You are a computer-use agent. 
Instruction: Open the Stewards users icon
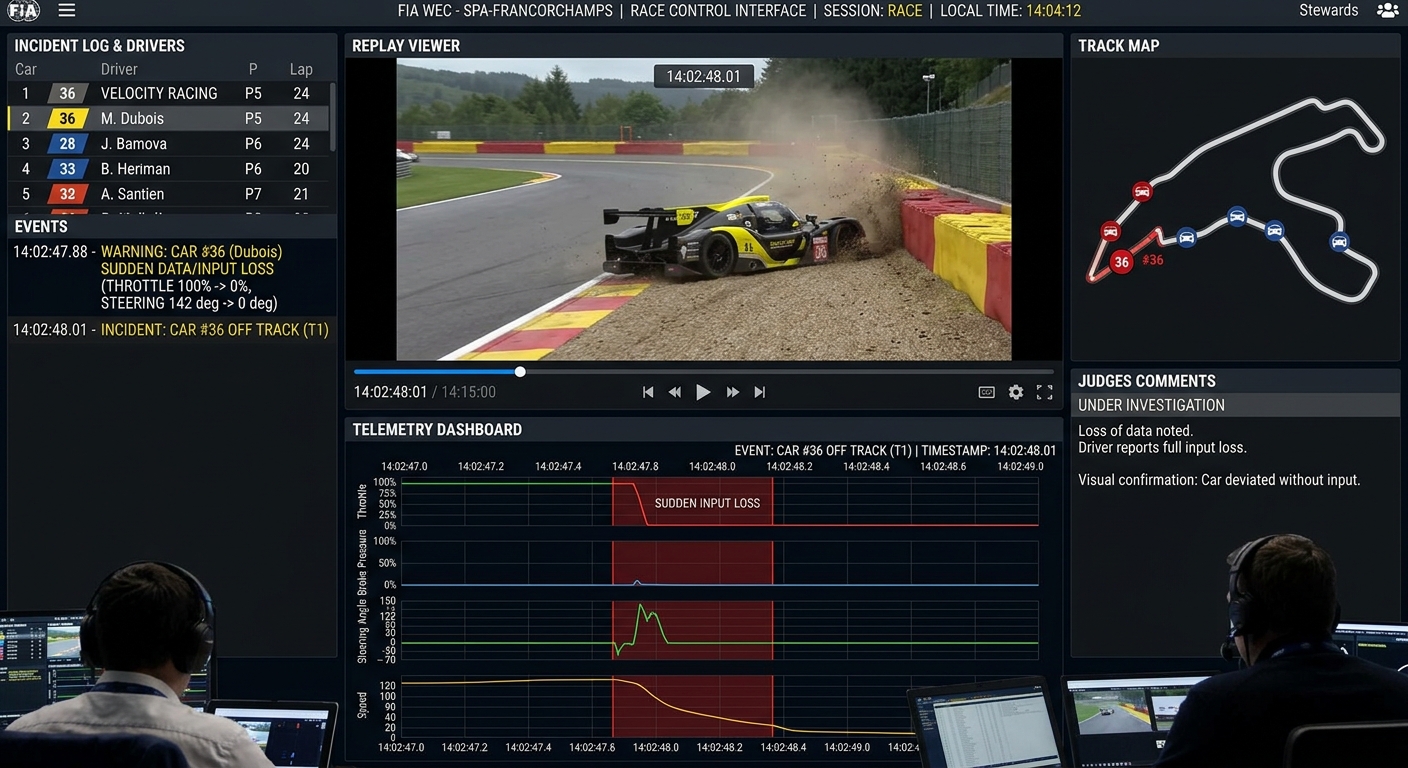tap(1387, 11)
